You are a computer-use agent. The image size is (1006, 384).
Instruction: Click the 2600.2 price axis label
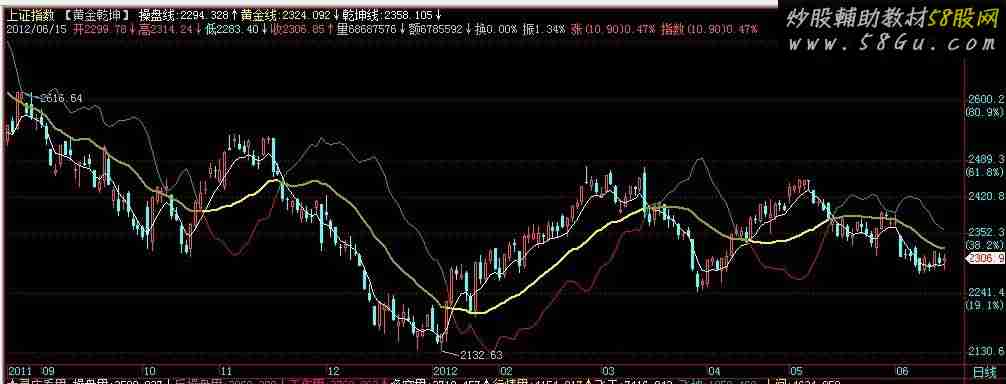[x=985, y=99]
